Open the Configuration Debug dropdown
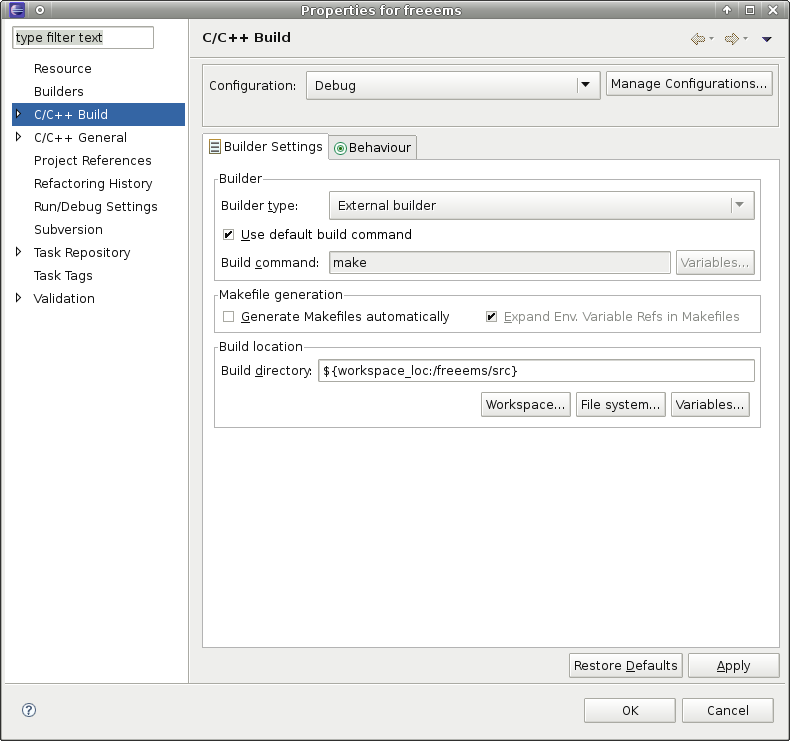Viewport: 790px width, 741px height. pos(453,85)
